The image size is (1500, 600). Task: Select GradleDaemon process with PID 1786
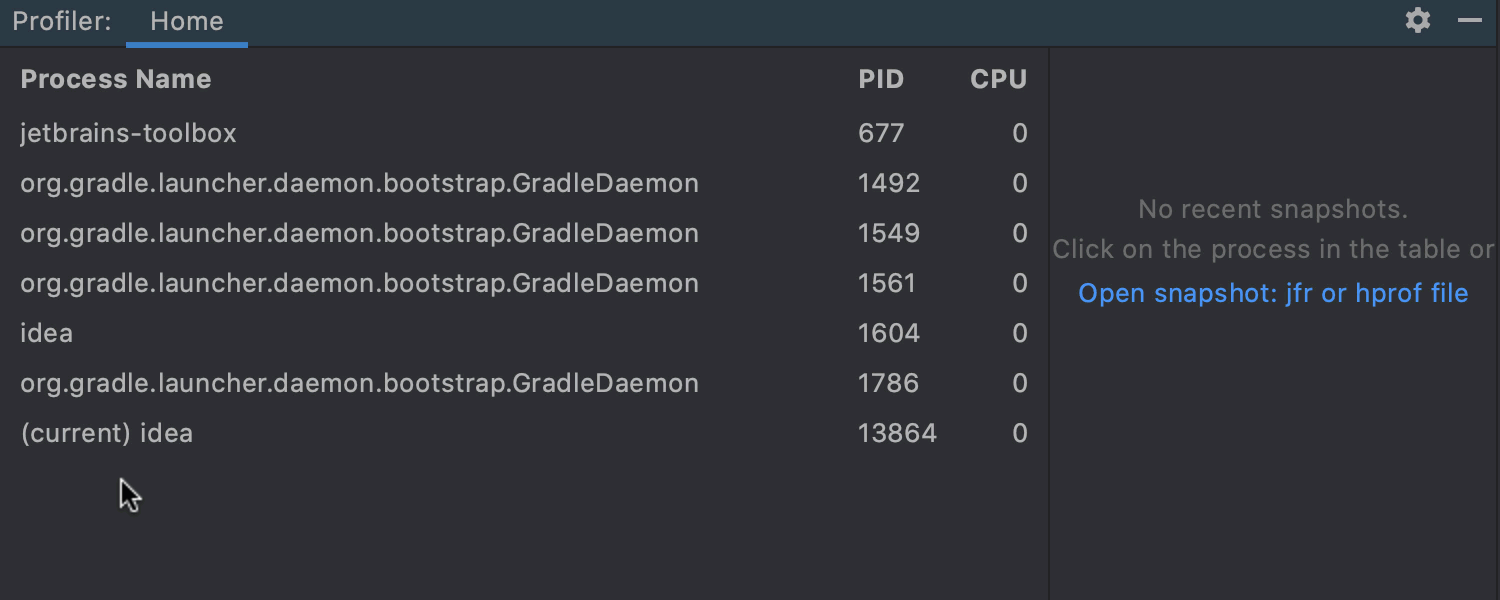click(524, 383)
